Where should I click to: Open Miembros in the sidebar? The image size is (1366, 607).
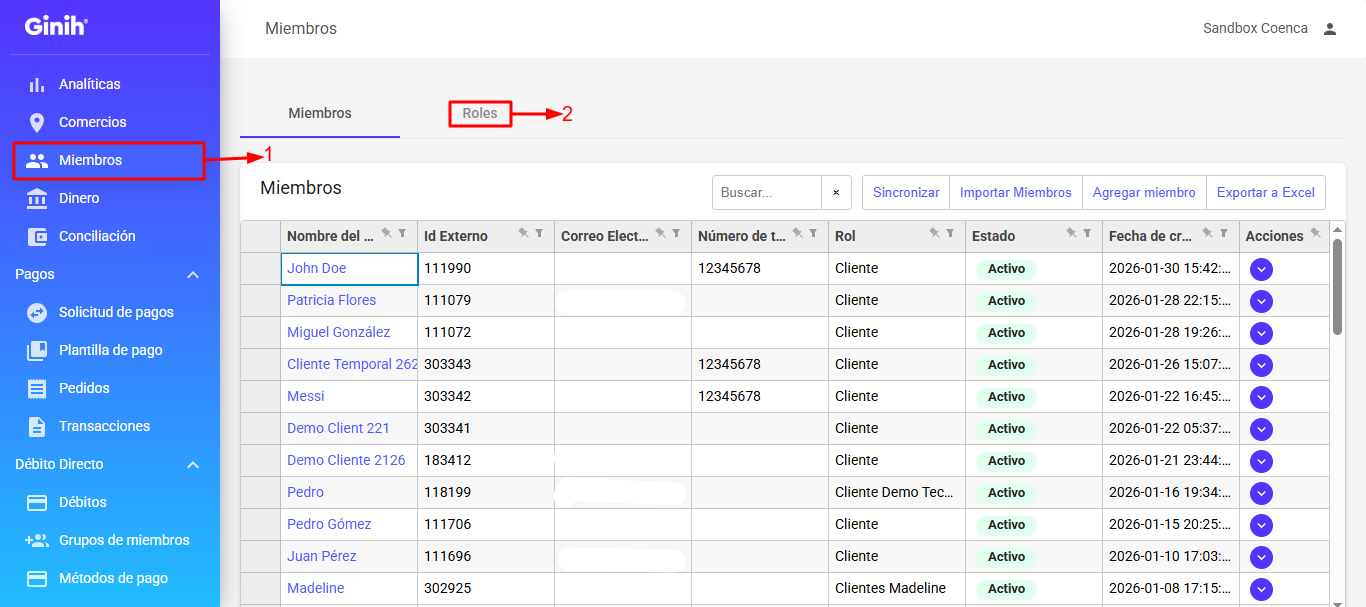tap(109, 160)
